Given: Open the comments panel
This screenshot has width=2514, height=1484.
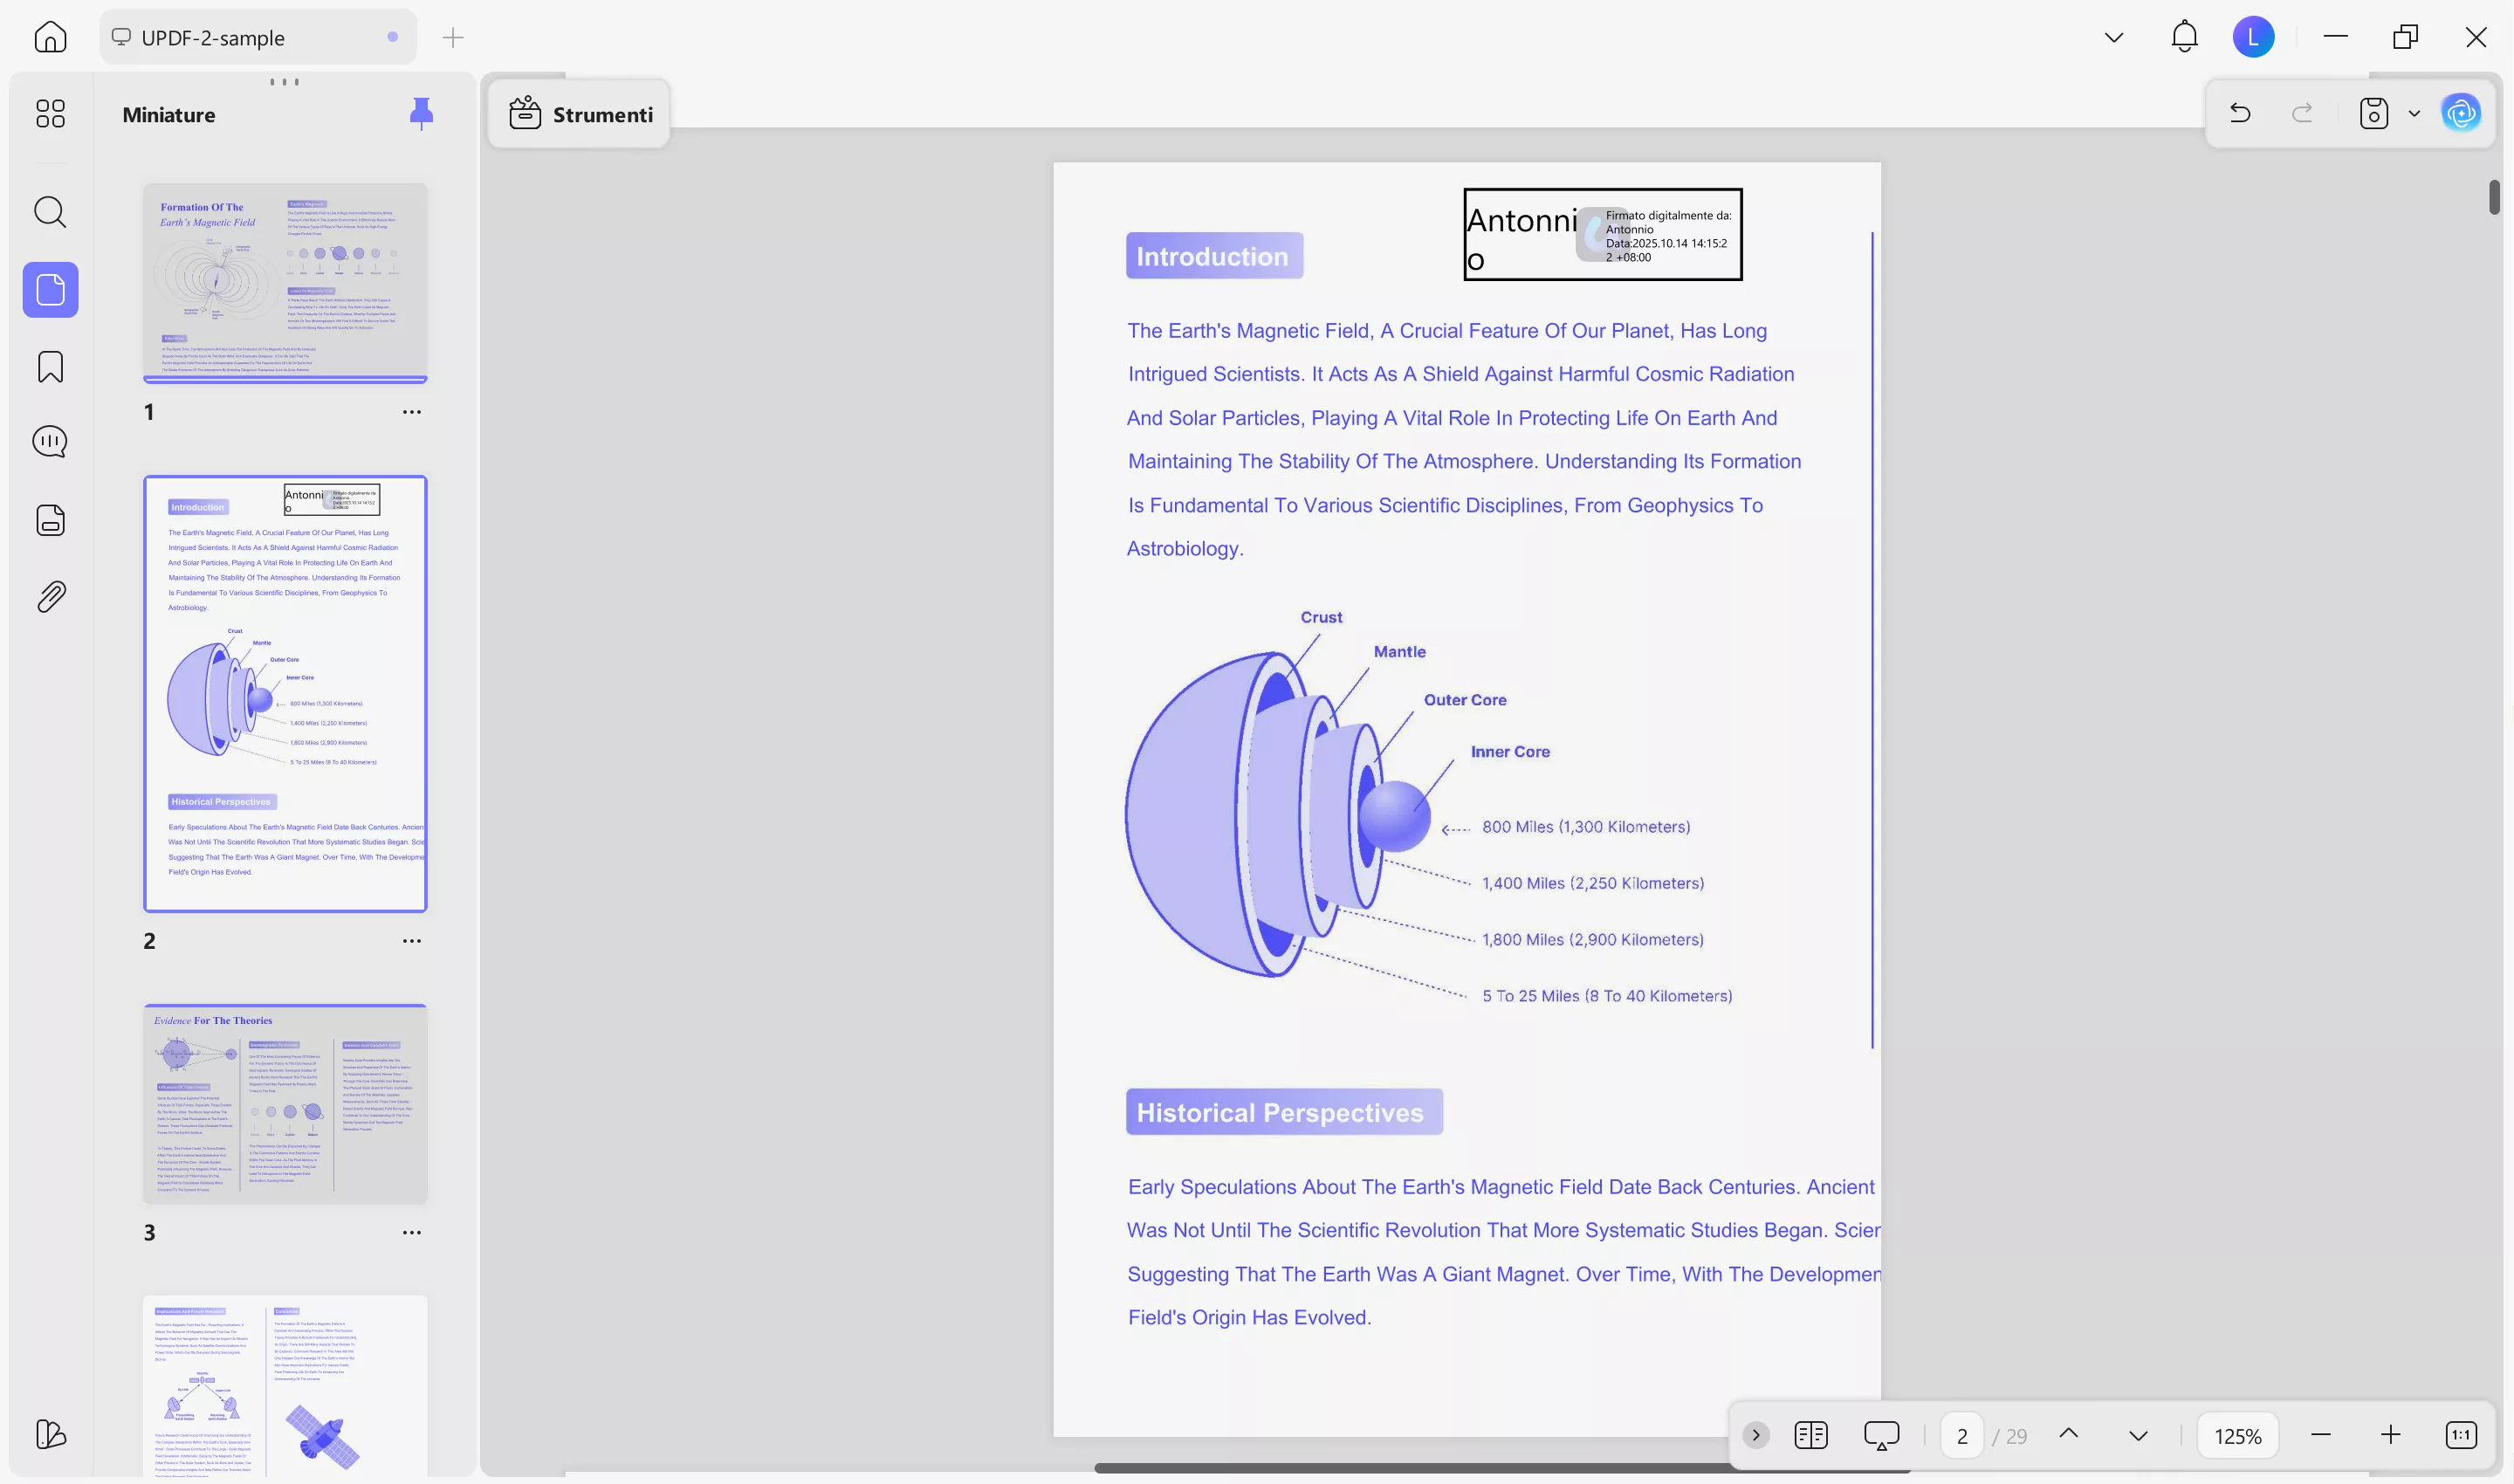Looking at the screenshot, I should pyautogui.click(x=49, y=441).
